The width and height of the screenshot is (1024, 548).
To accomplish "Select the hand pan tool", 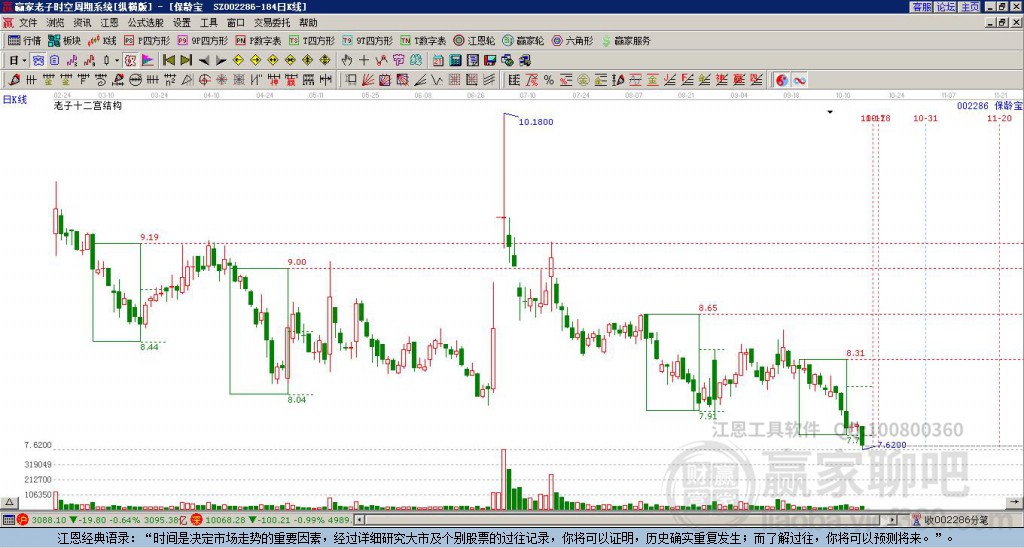I will tap(347, 61).
